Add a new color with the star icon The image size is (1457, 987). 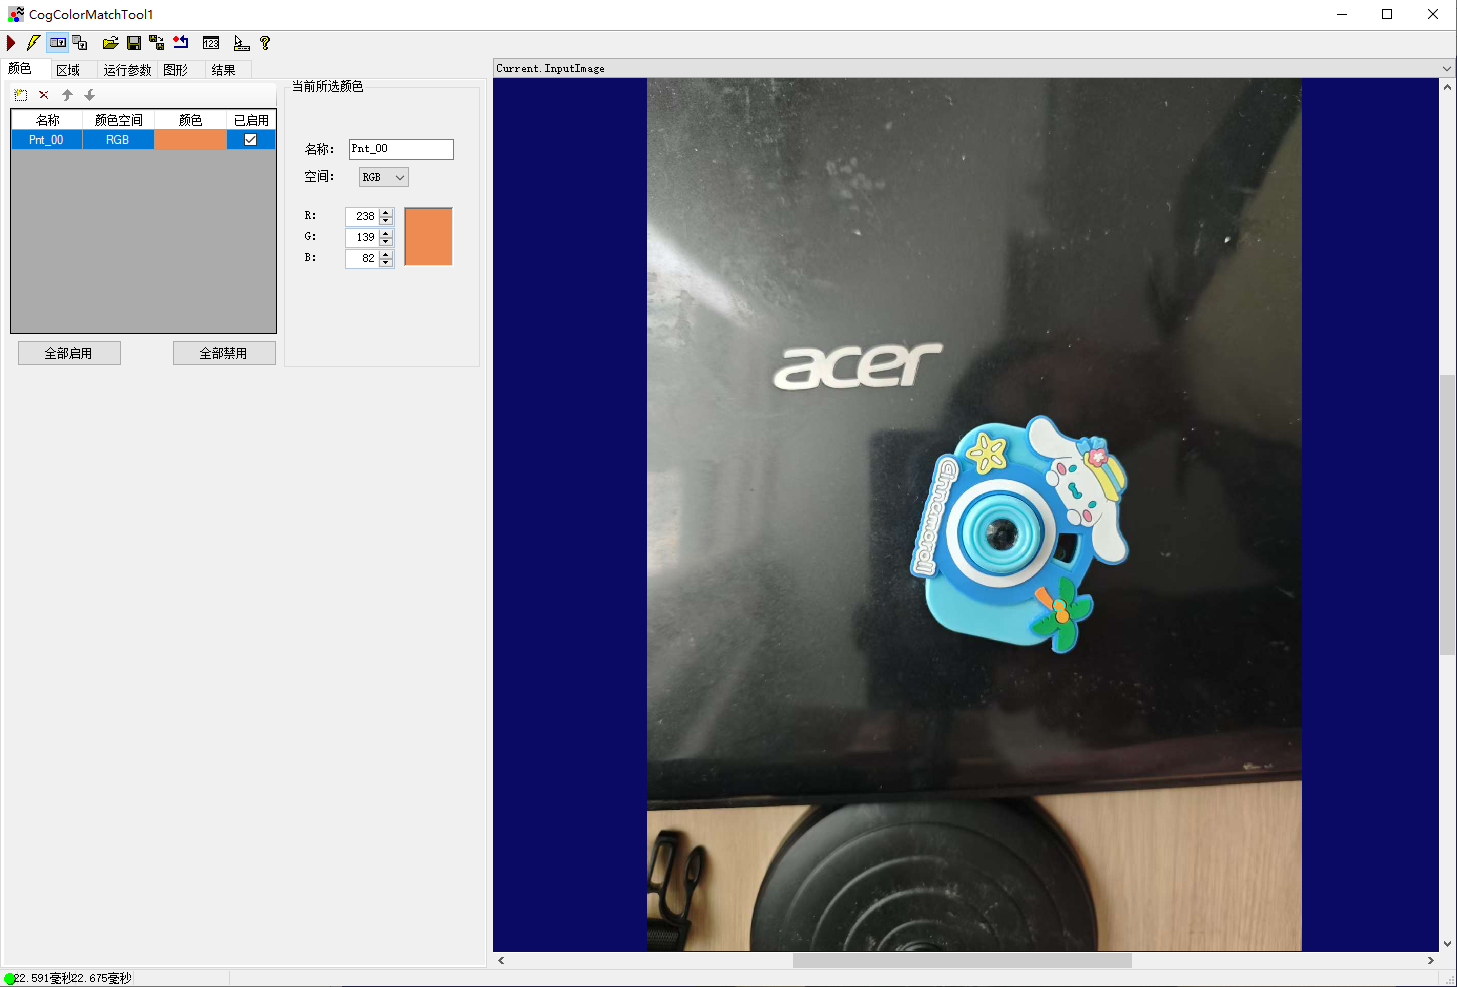(21, 95)
